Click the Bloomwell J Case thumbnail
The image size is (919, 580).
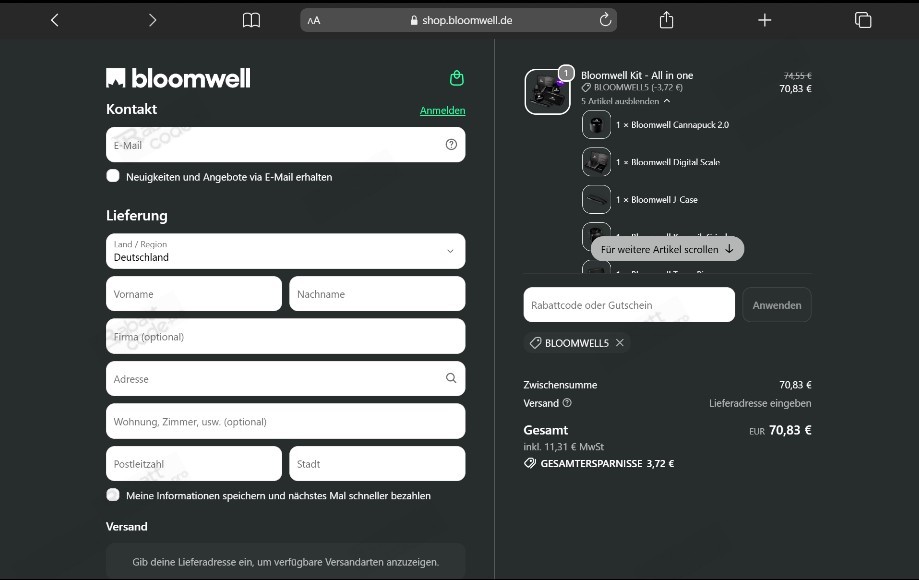click(x=596, y=199)
